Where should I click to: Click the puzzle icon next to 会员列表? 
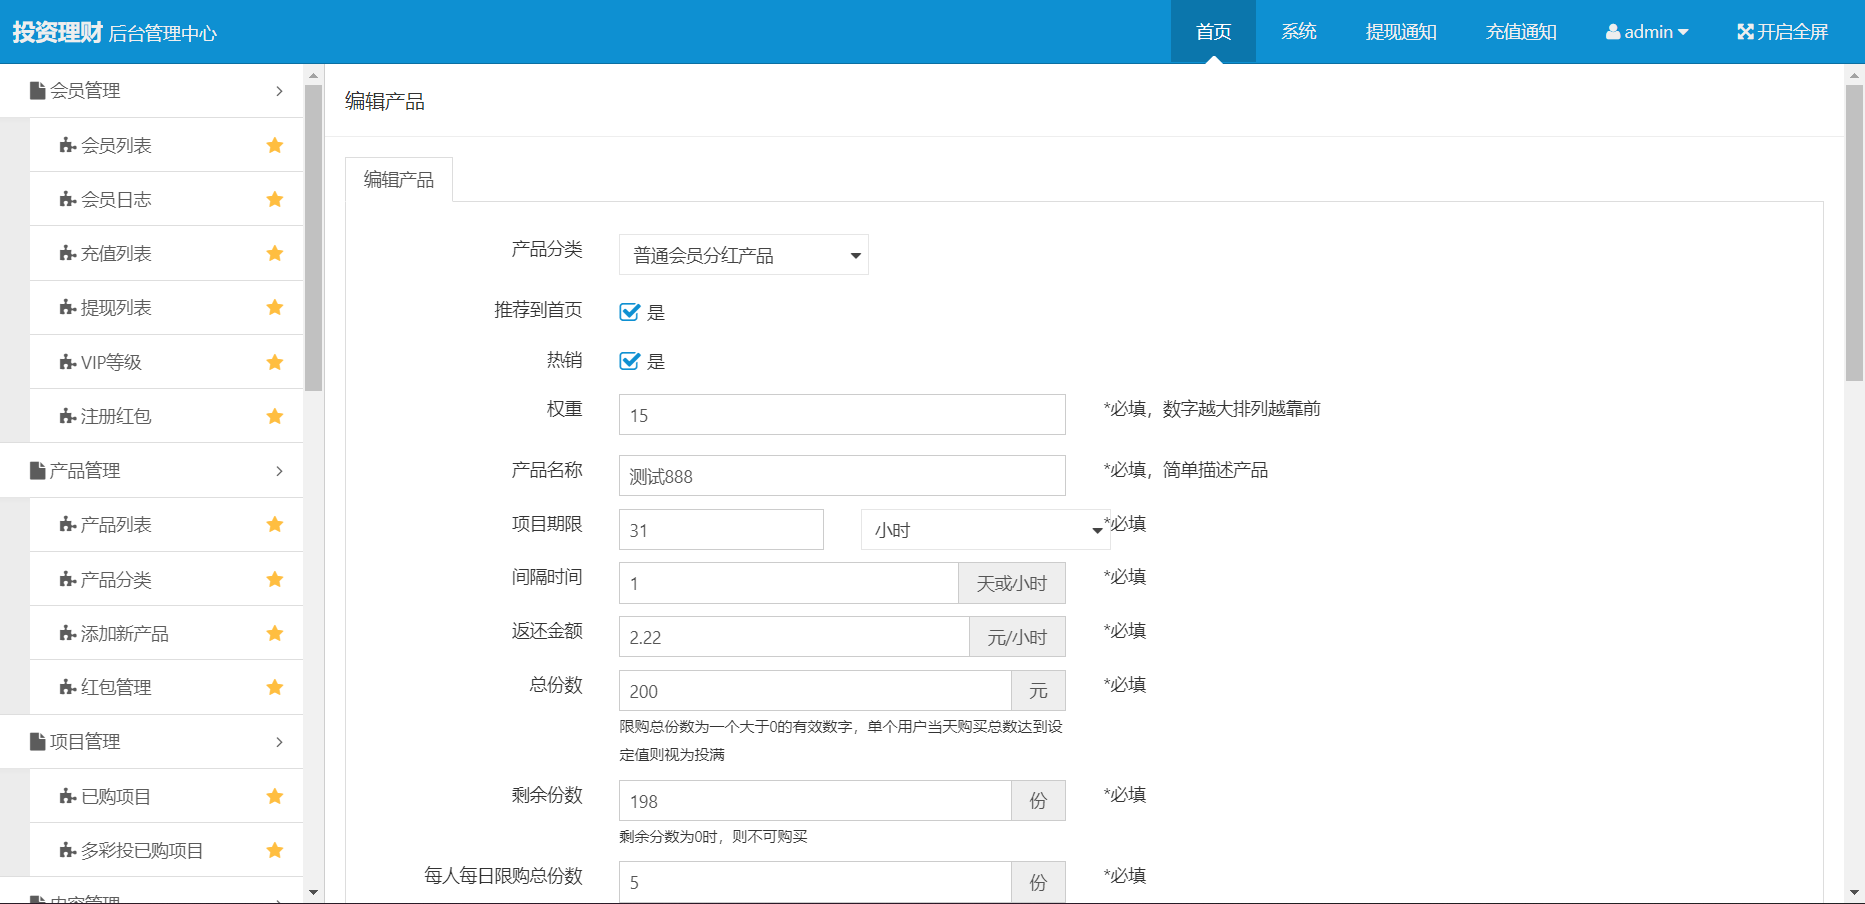point(68,146)
